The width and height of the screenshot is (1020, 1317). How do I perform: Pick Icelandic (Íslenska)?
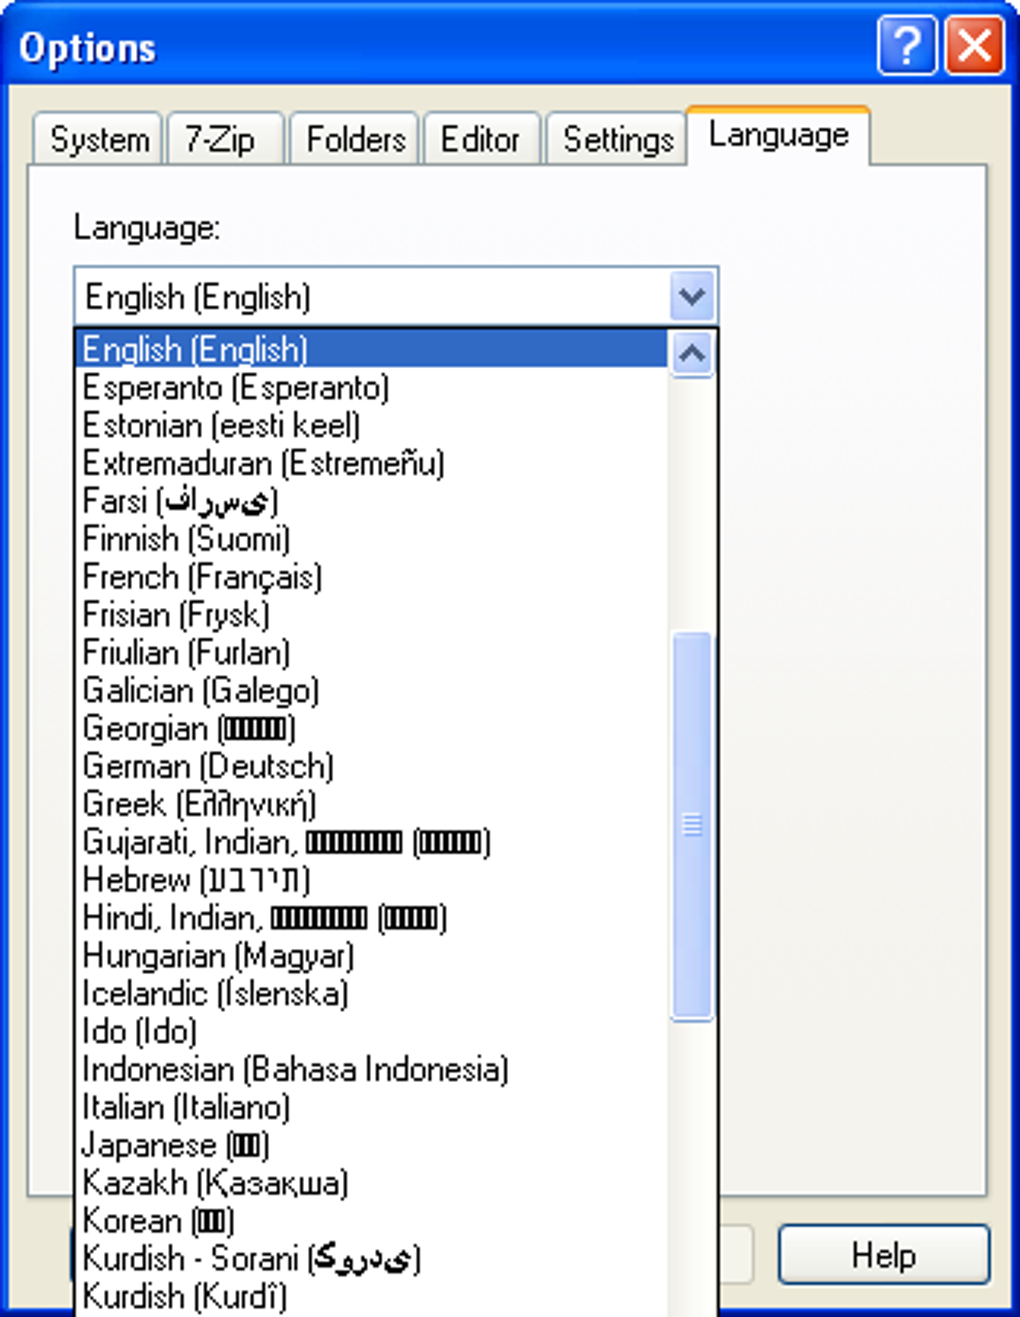coord(371,995)
